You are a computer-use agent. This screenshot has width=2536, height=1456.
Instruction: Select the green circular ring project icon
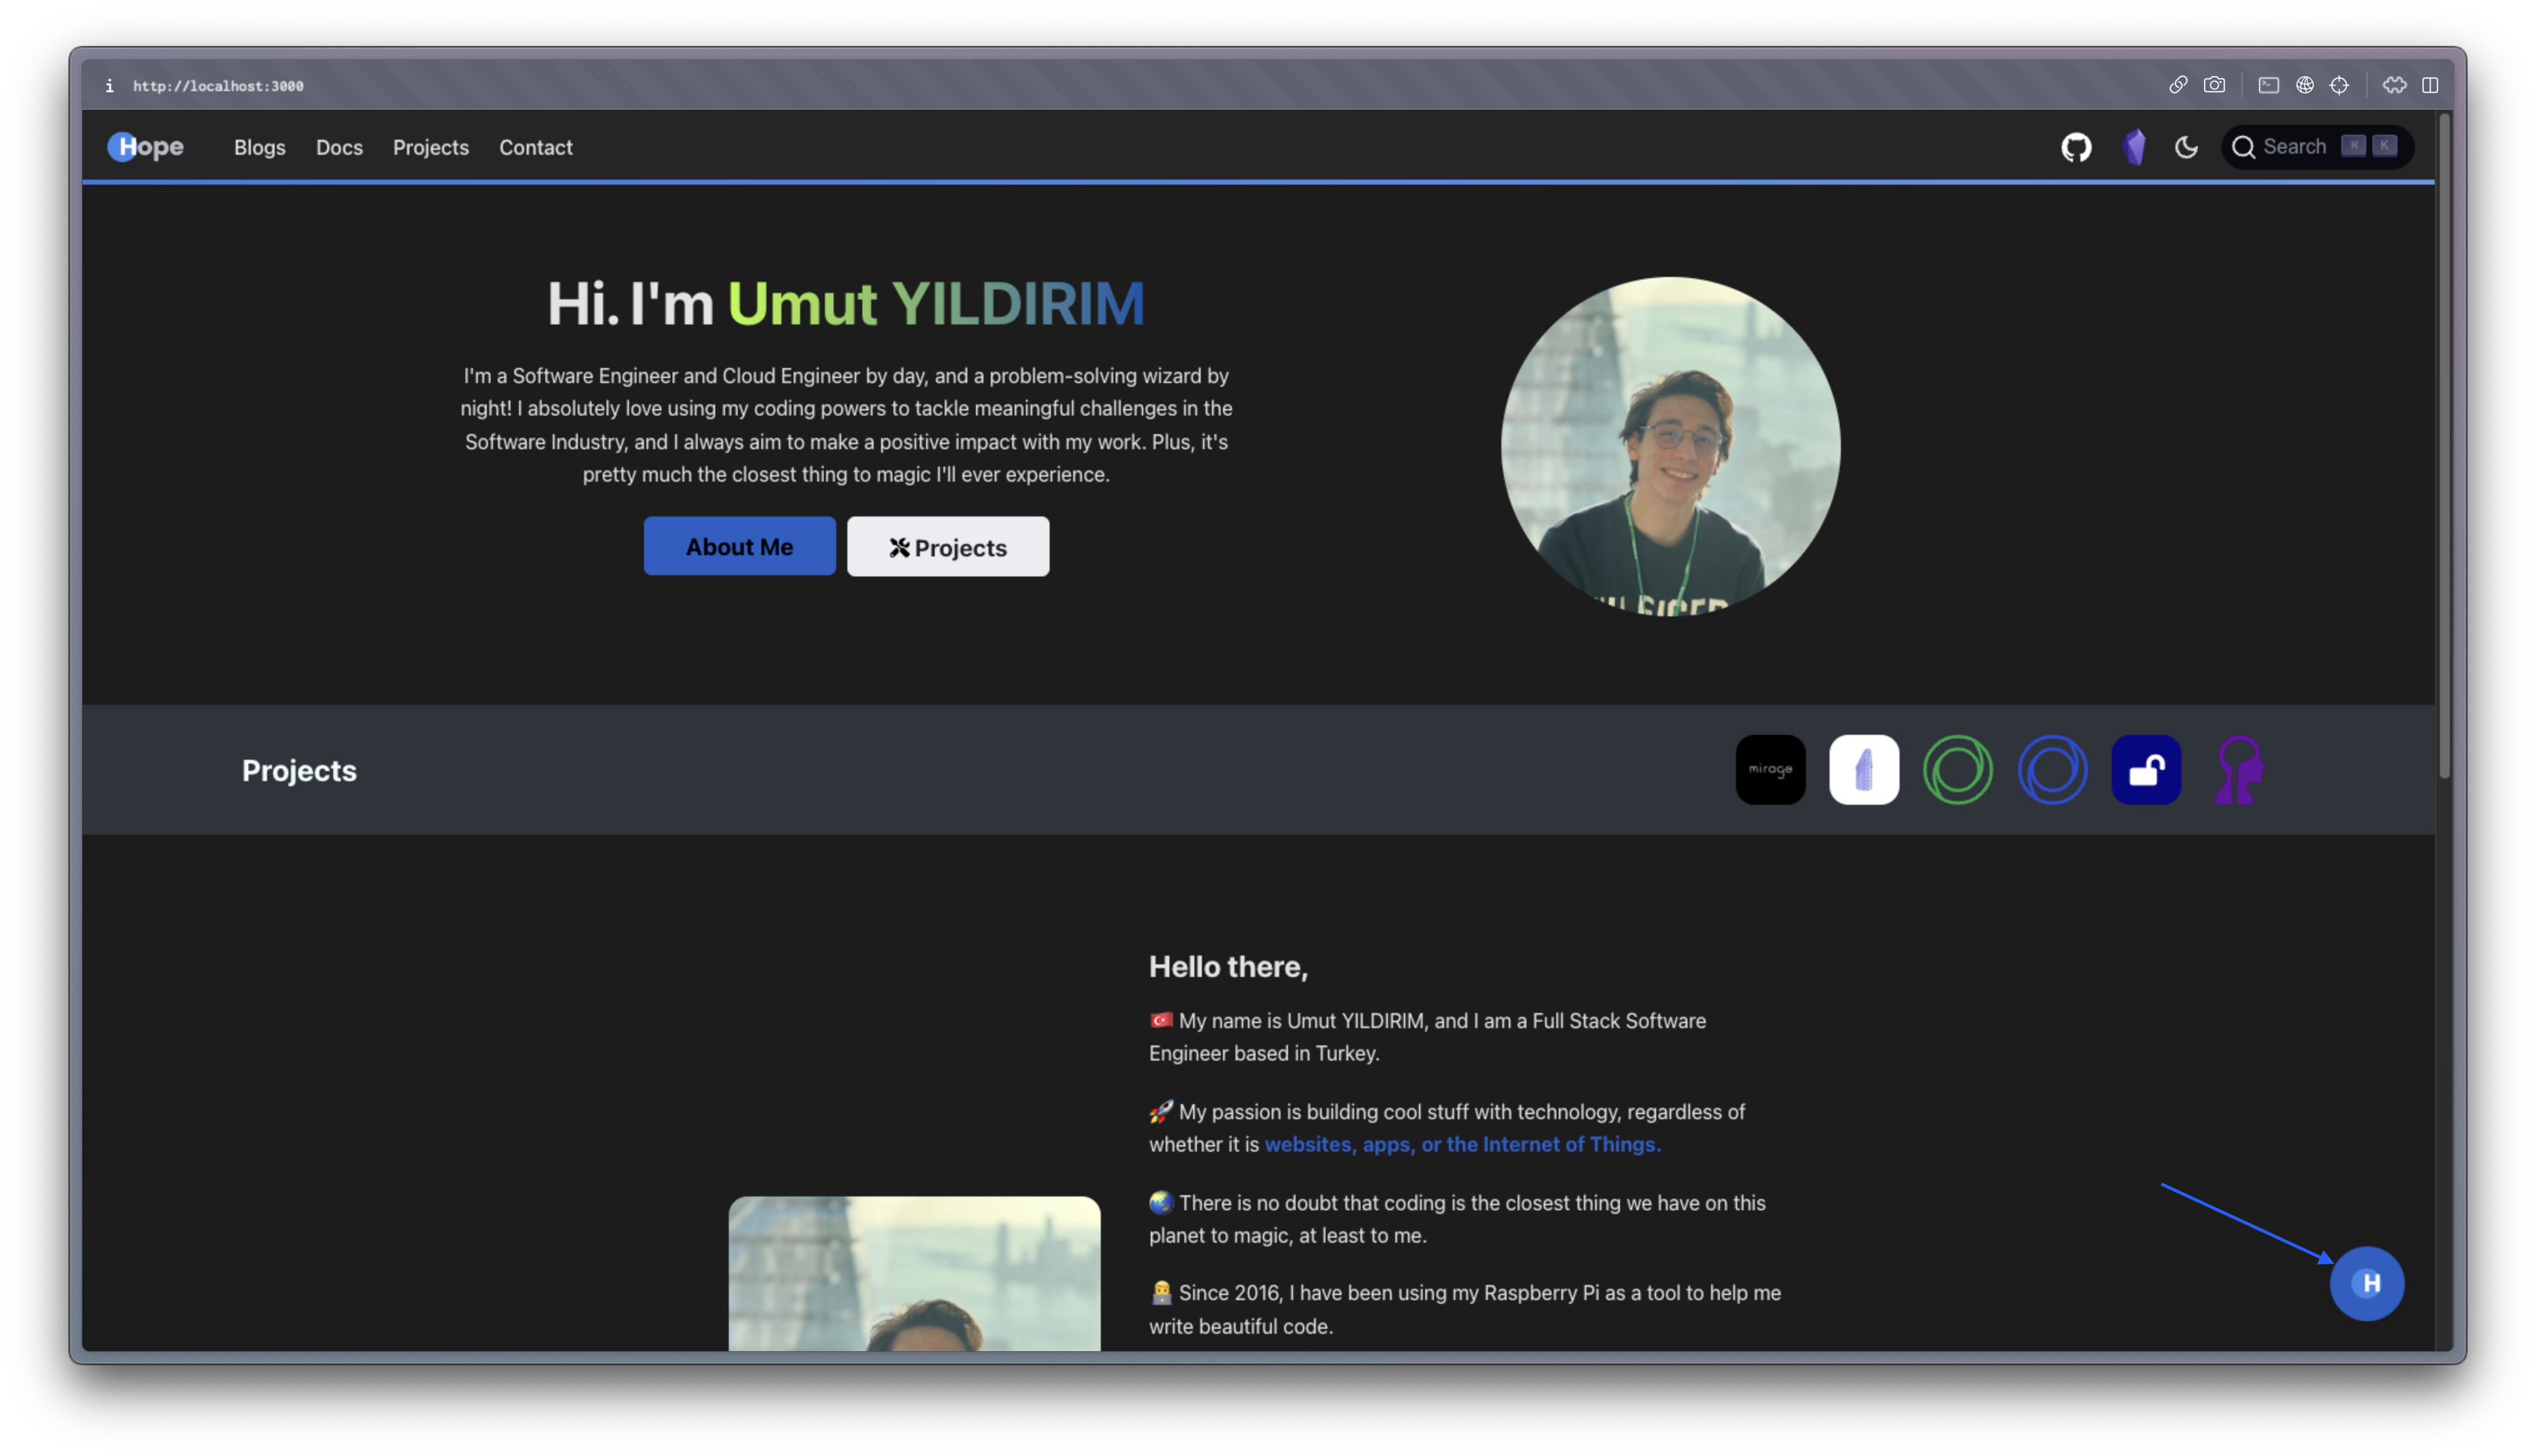tap(1957, 770)
